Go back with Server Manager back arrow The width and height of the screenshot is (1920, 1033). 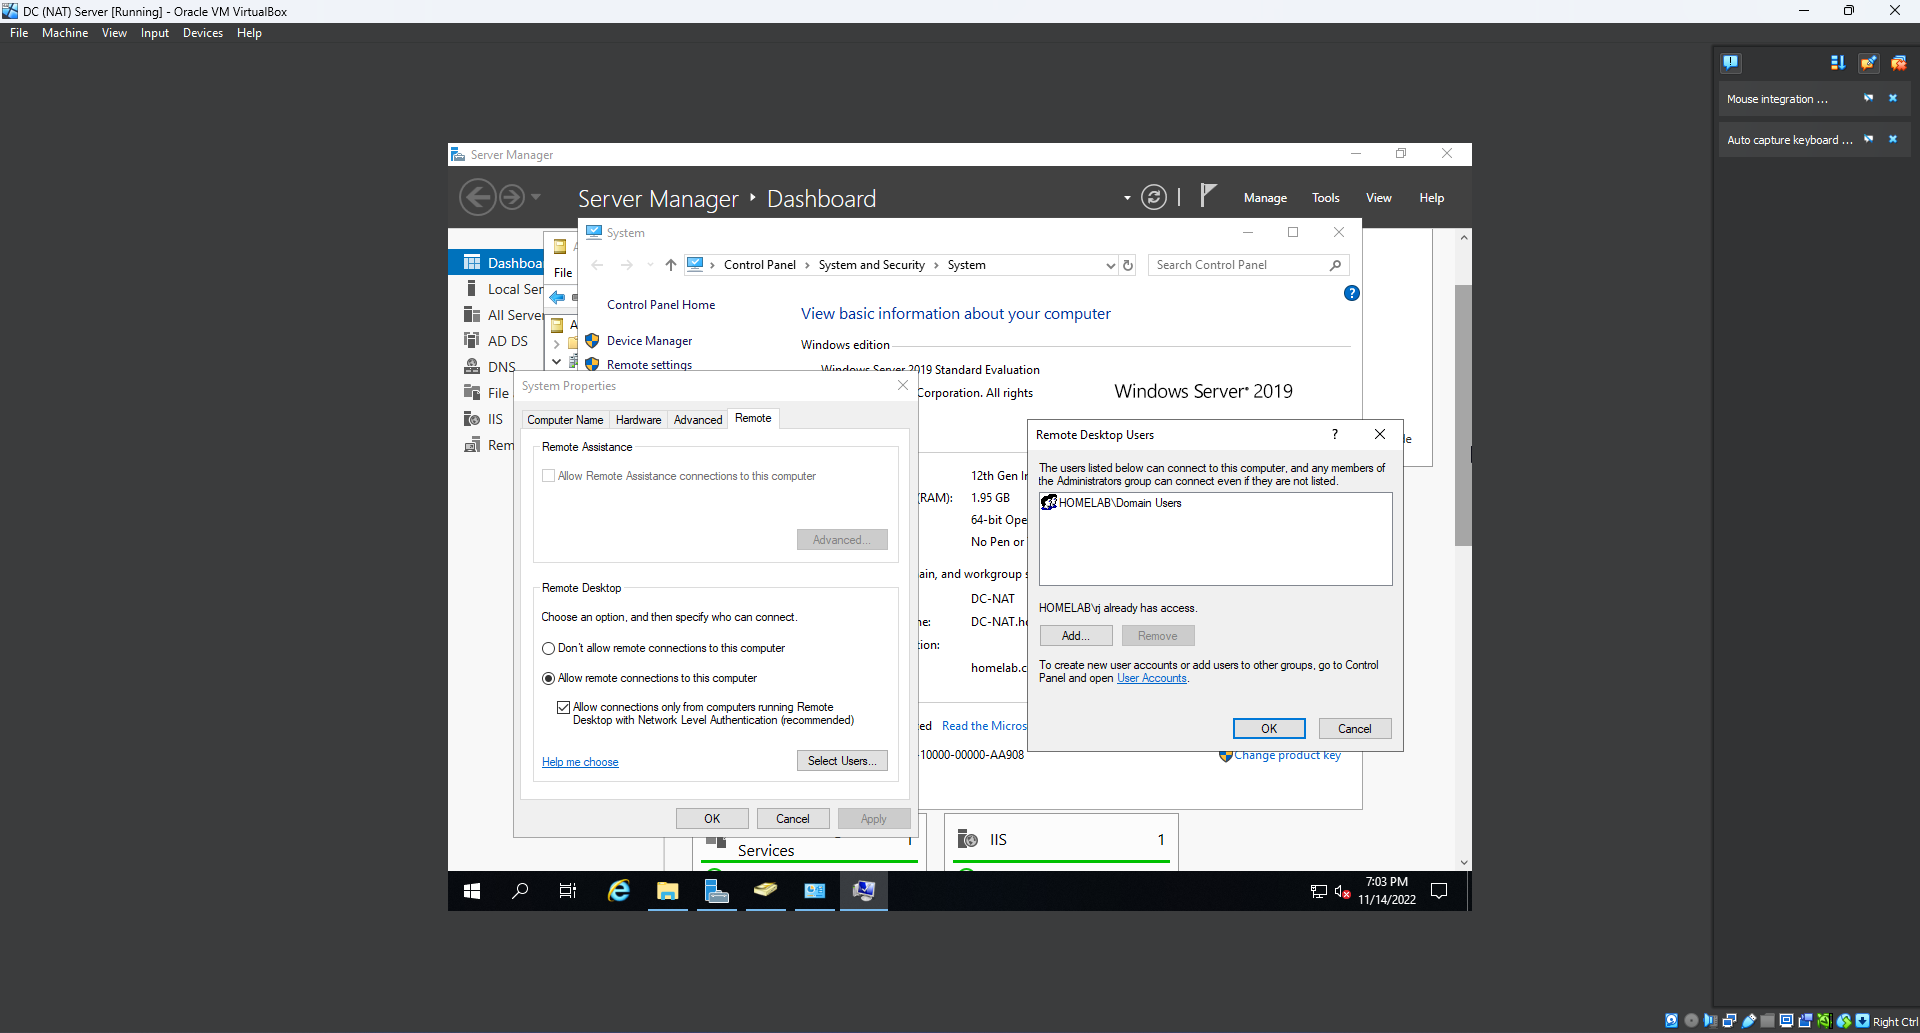[478, 197]
